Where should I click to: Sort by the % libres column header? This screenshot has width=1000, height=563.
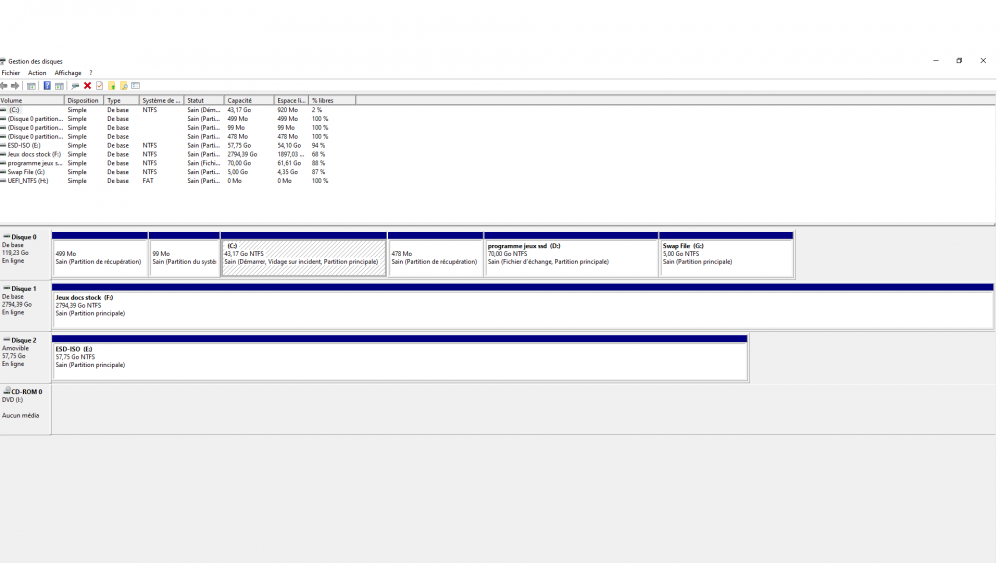[x=332, y=101]
